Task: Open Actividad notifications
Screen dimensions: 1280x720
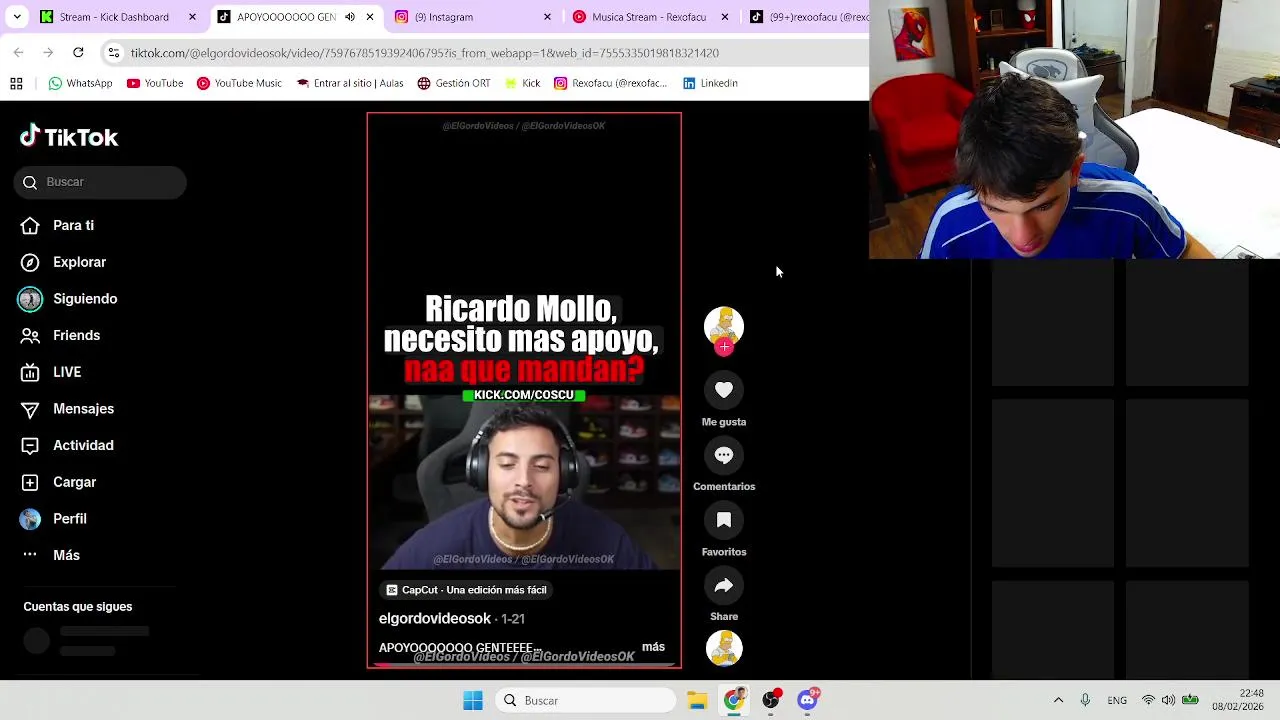Action: (68, 445)
